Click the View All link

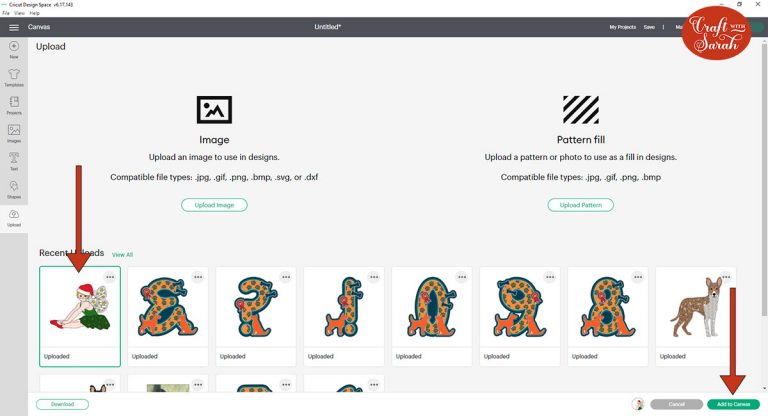122,255
